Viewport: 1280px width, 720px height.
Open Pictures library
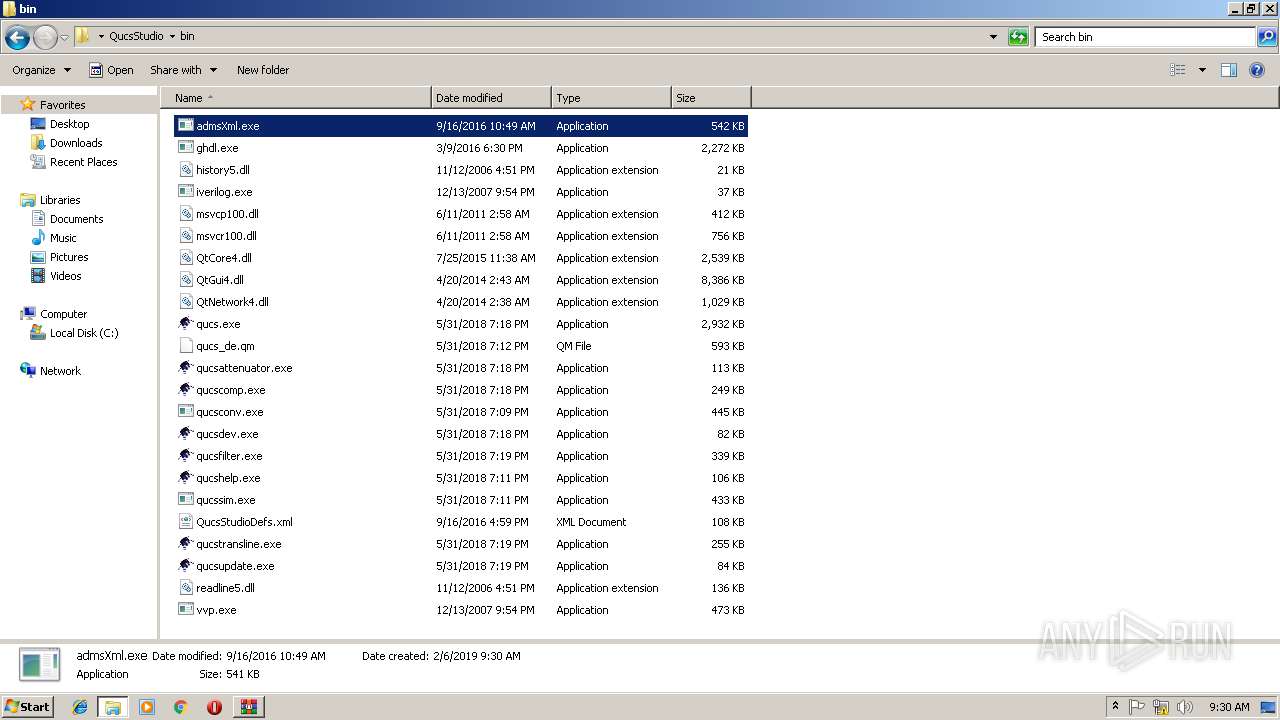[69, 257]
